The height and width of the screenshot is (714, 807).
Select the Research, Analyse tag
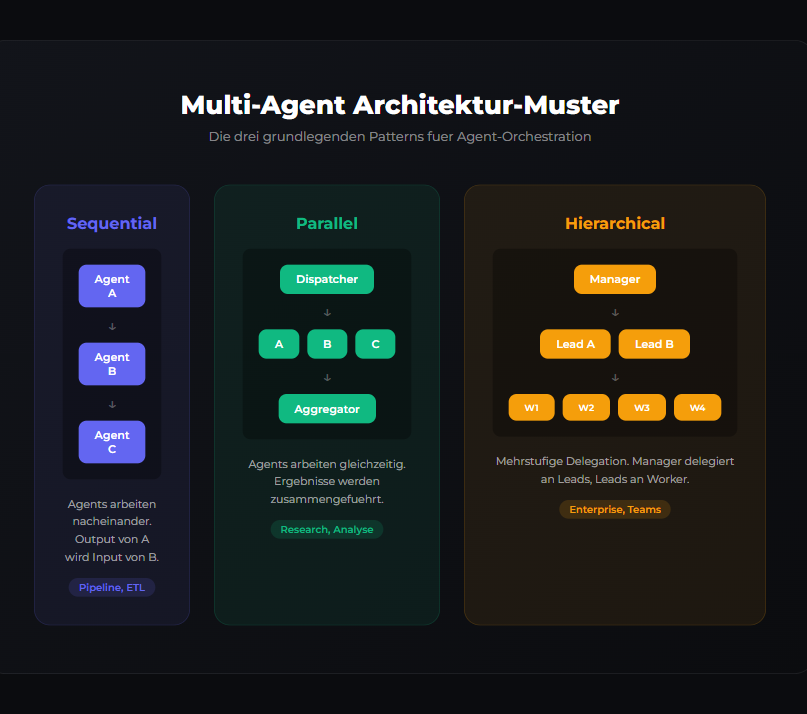pos(327,530)
